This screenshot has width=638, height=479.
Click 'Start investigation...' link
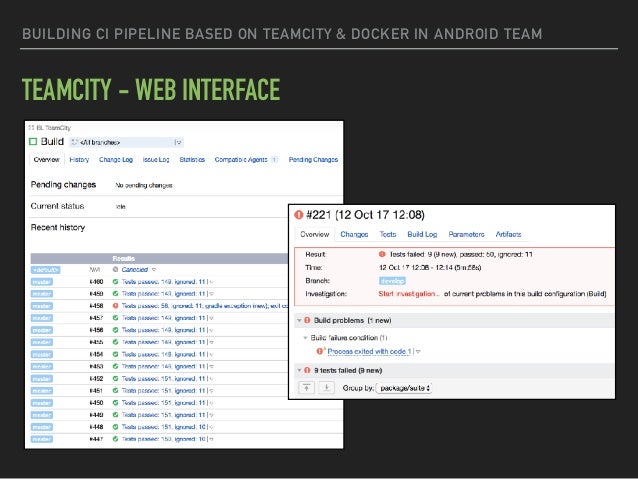(x=409, y=293)
